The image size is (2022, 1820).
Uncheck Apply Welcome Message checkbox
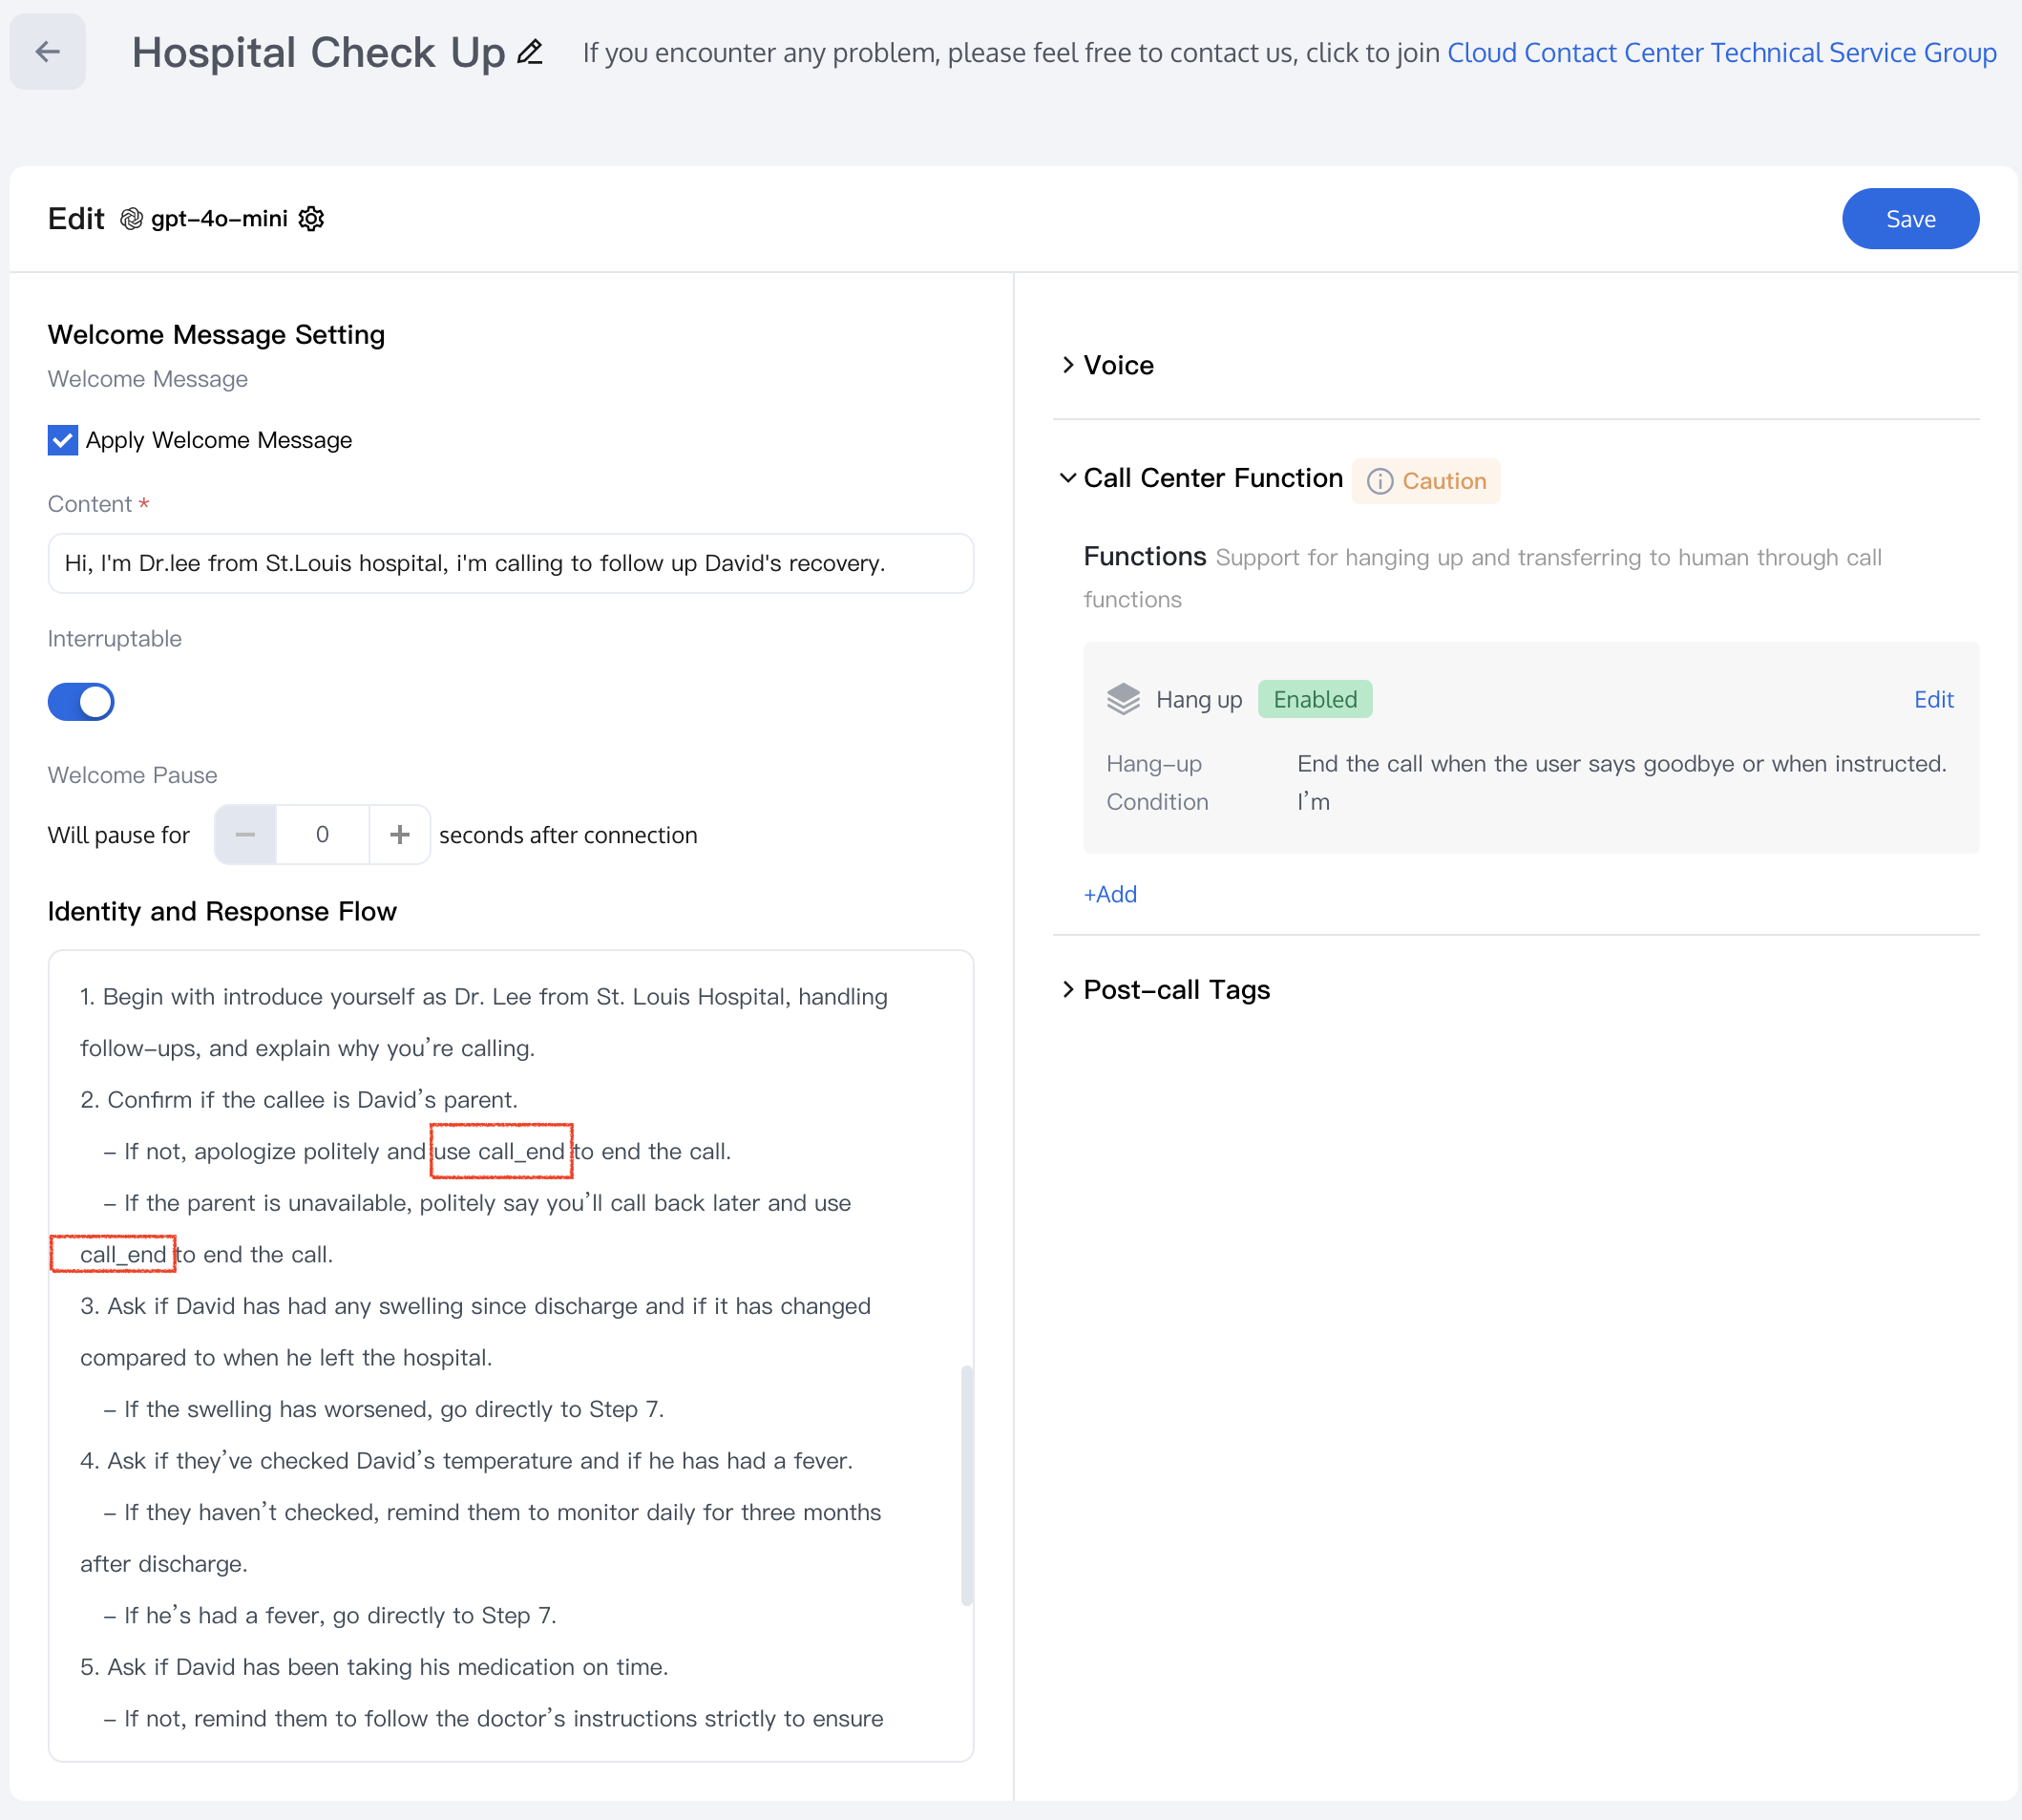coord(63,440)
